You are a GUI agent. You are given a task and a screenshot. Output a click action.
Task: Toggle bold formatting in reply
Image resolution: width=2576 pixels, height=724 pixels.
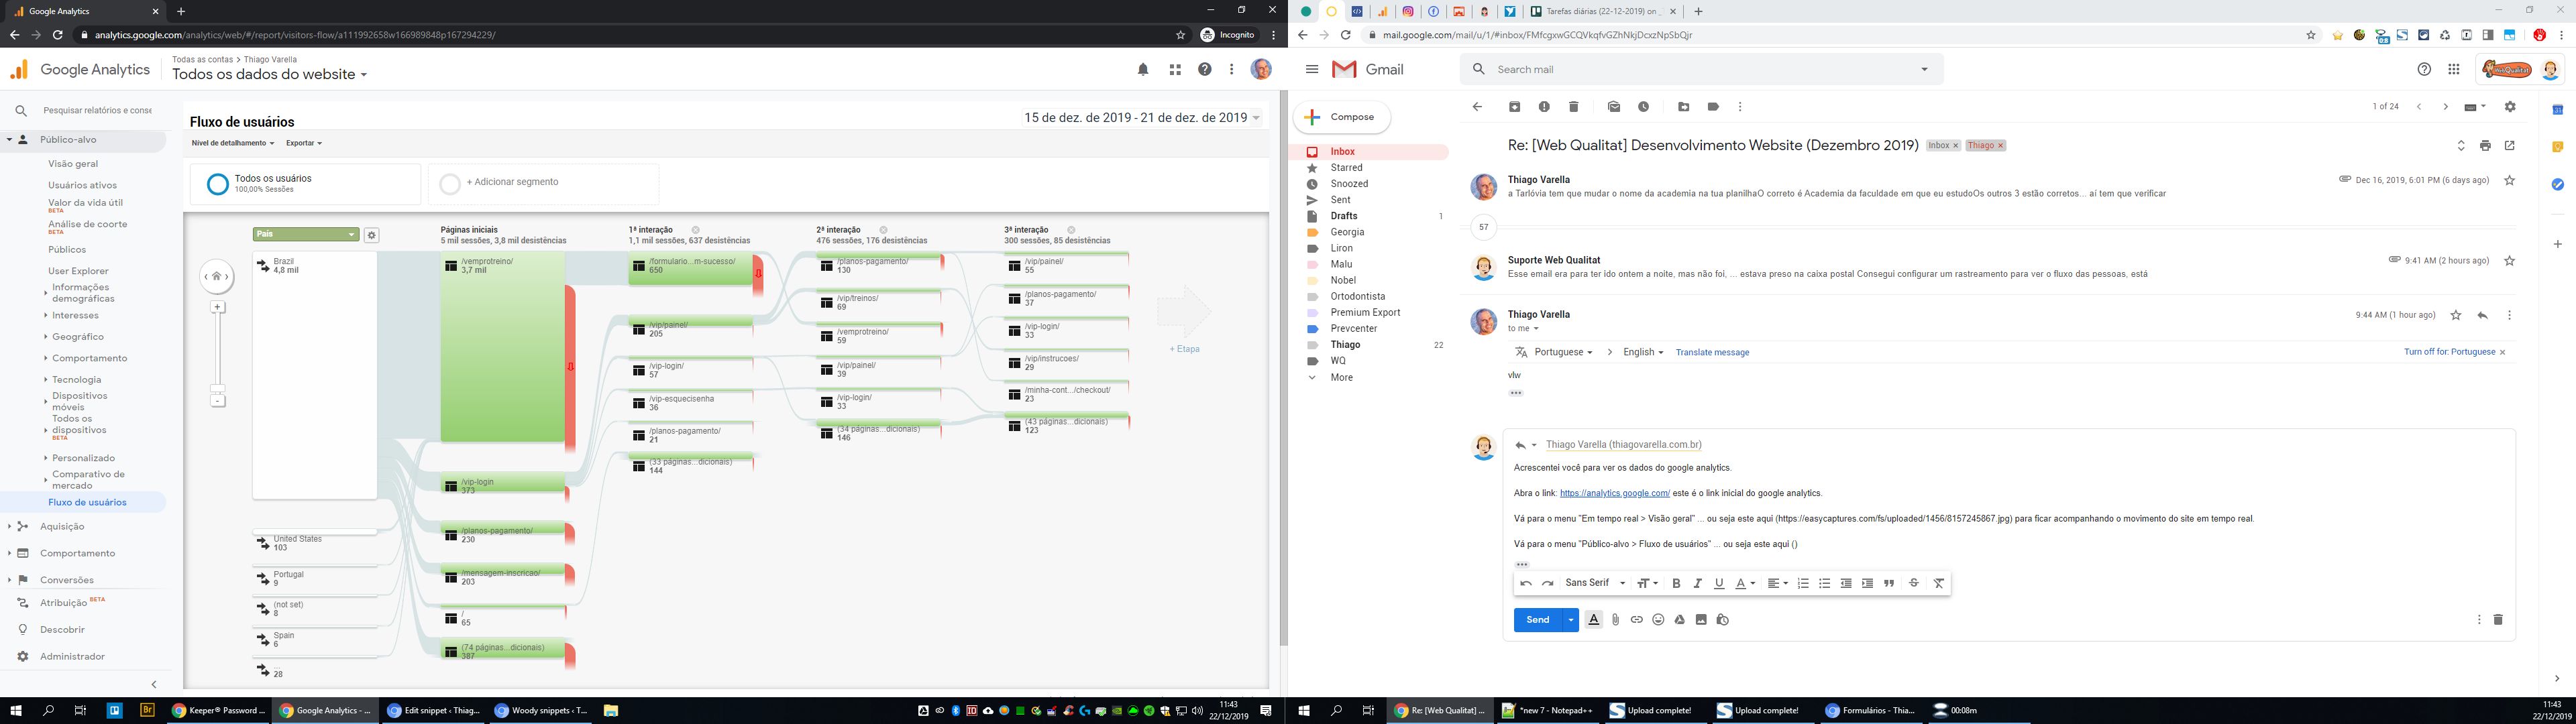coord(1676,583)
